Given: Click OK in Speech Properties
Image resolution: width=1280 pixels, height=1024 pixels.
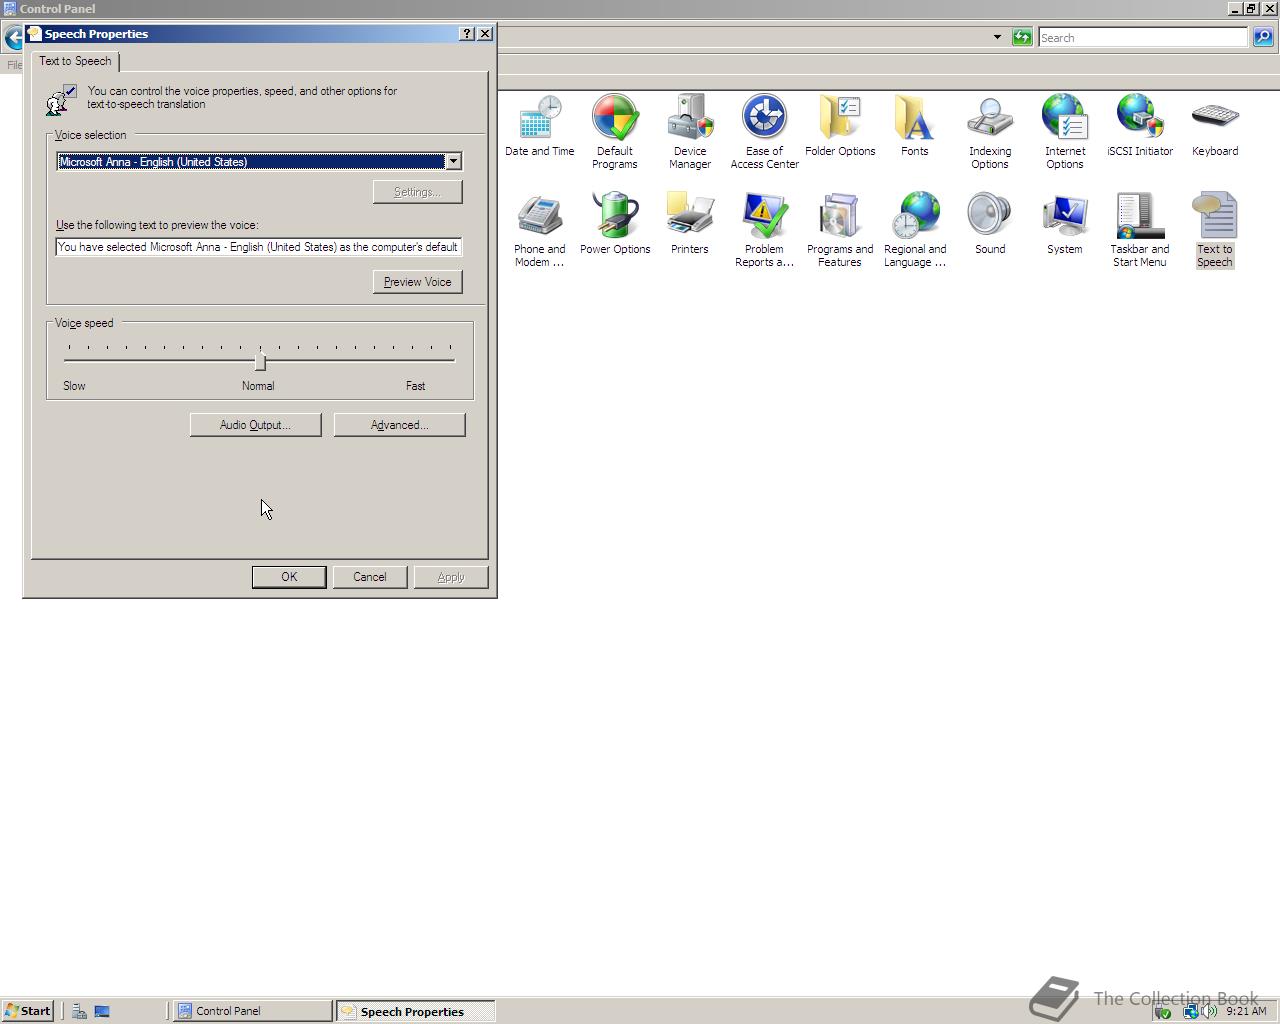Looking at the screenshot, I should click(x=289, y=577).
